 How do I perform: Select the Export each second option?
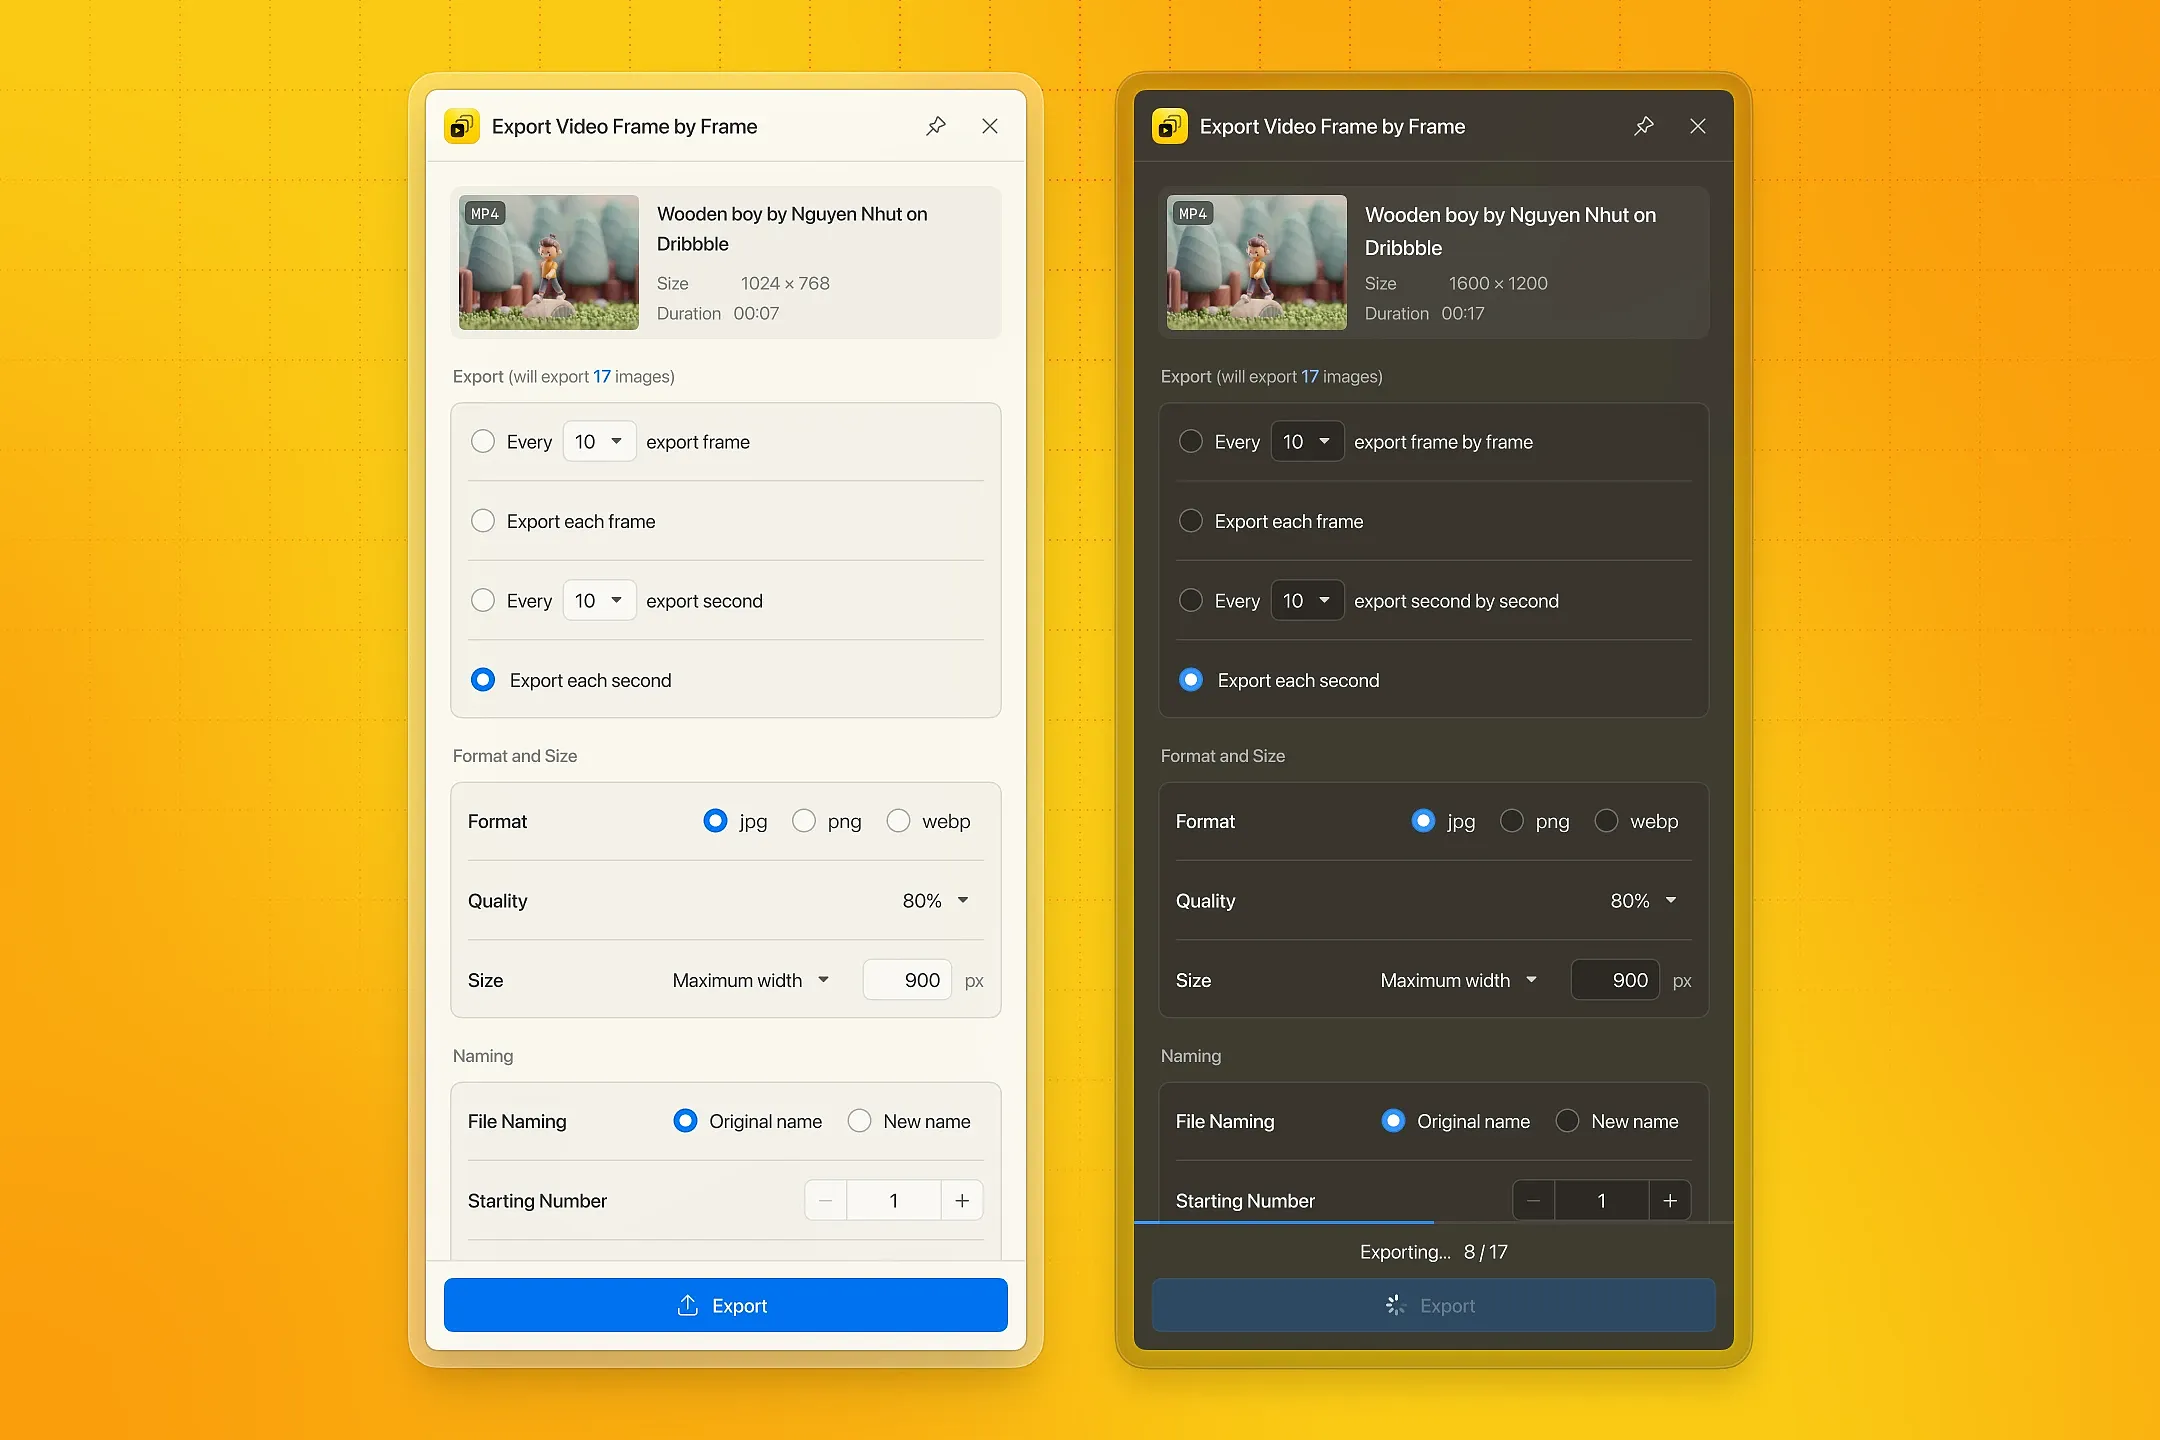pyautogui.click(x=483, y=679)
